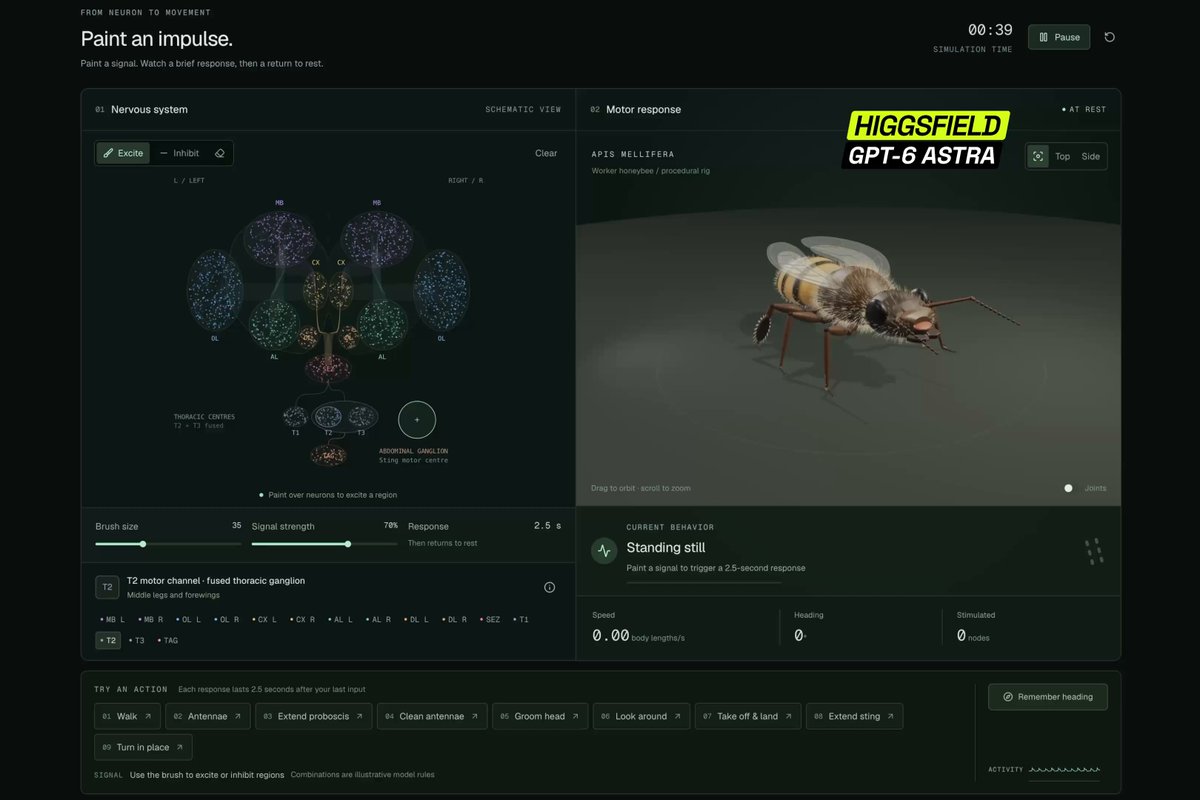The image size is (1200, 800).
Task: Switch to Top camera view
Action: click(x=1062, y=156)
